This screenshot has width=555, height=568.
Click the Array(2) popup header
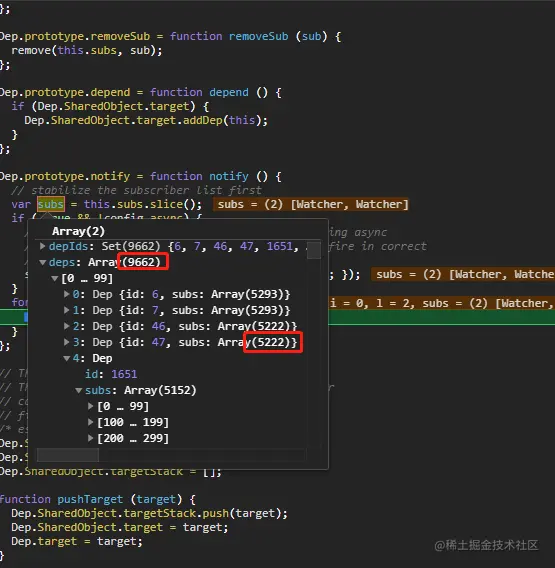(x=78, y=231)
